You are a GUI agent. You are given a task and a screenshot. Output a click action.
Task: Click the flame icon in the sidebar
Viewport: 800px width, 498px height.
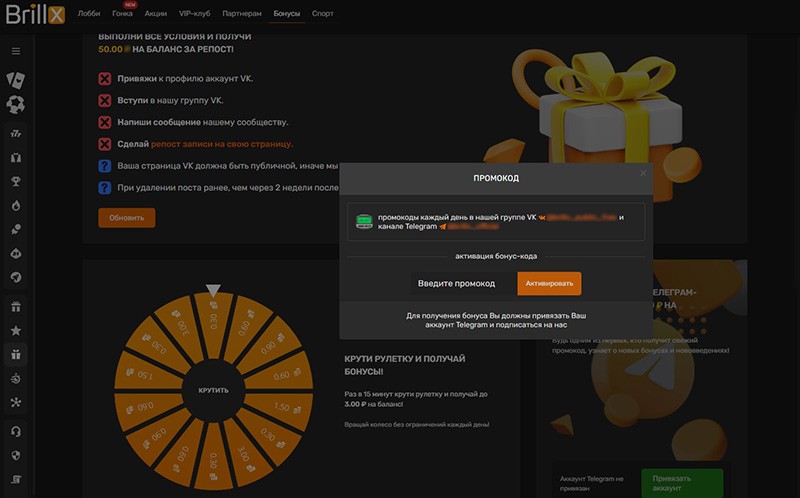pos(15,205)
